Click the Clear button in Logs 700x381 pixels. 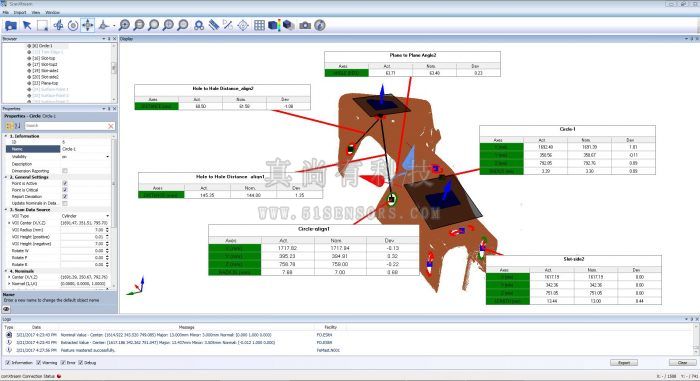coord(682,363)
